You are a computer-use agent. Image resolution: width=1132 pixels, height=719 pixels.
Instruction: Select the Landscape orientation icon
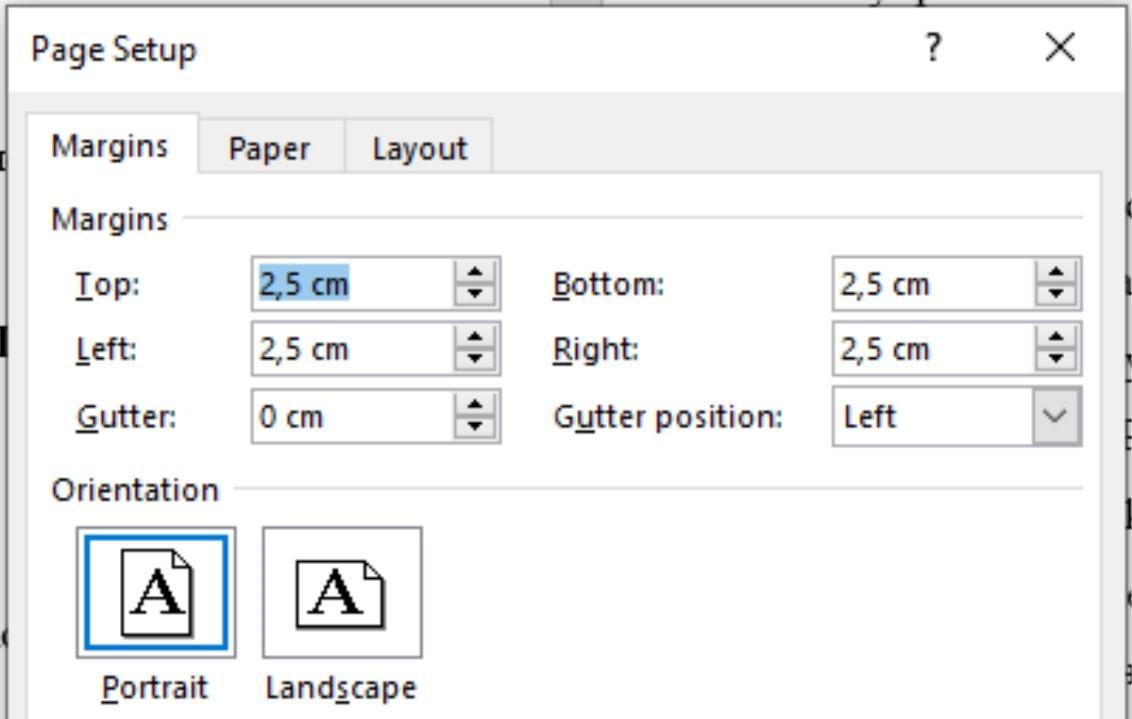[342, 593]
